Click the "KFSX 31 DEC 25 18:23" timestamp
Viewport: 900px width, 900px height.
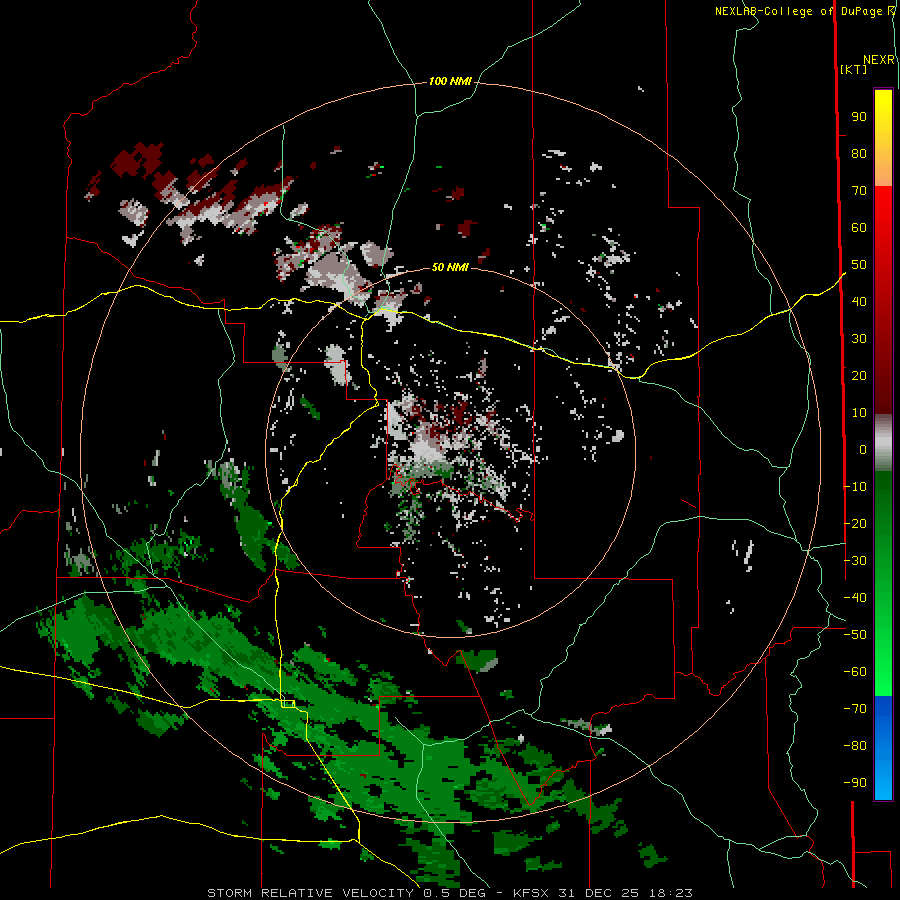(x=603, y=893)
